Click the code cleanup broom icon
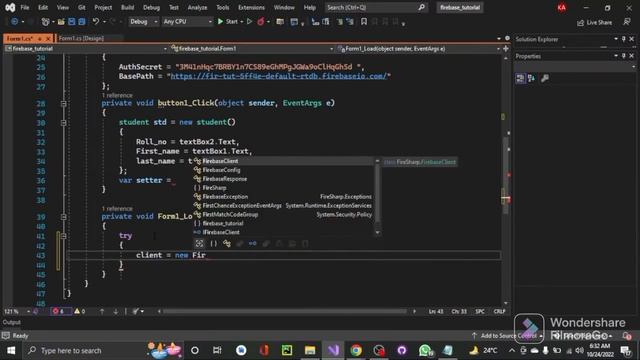 136,311
